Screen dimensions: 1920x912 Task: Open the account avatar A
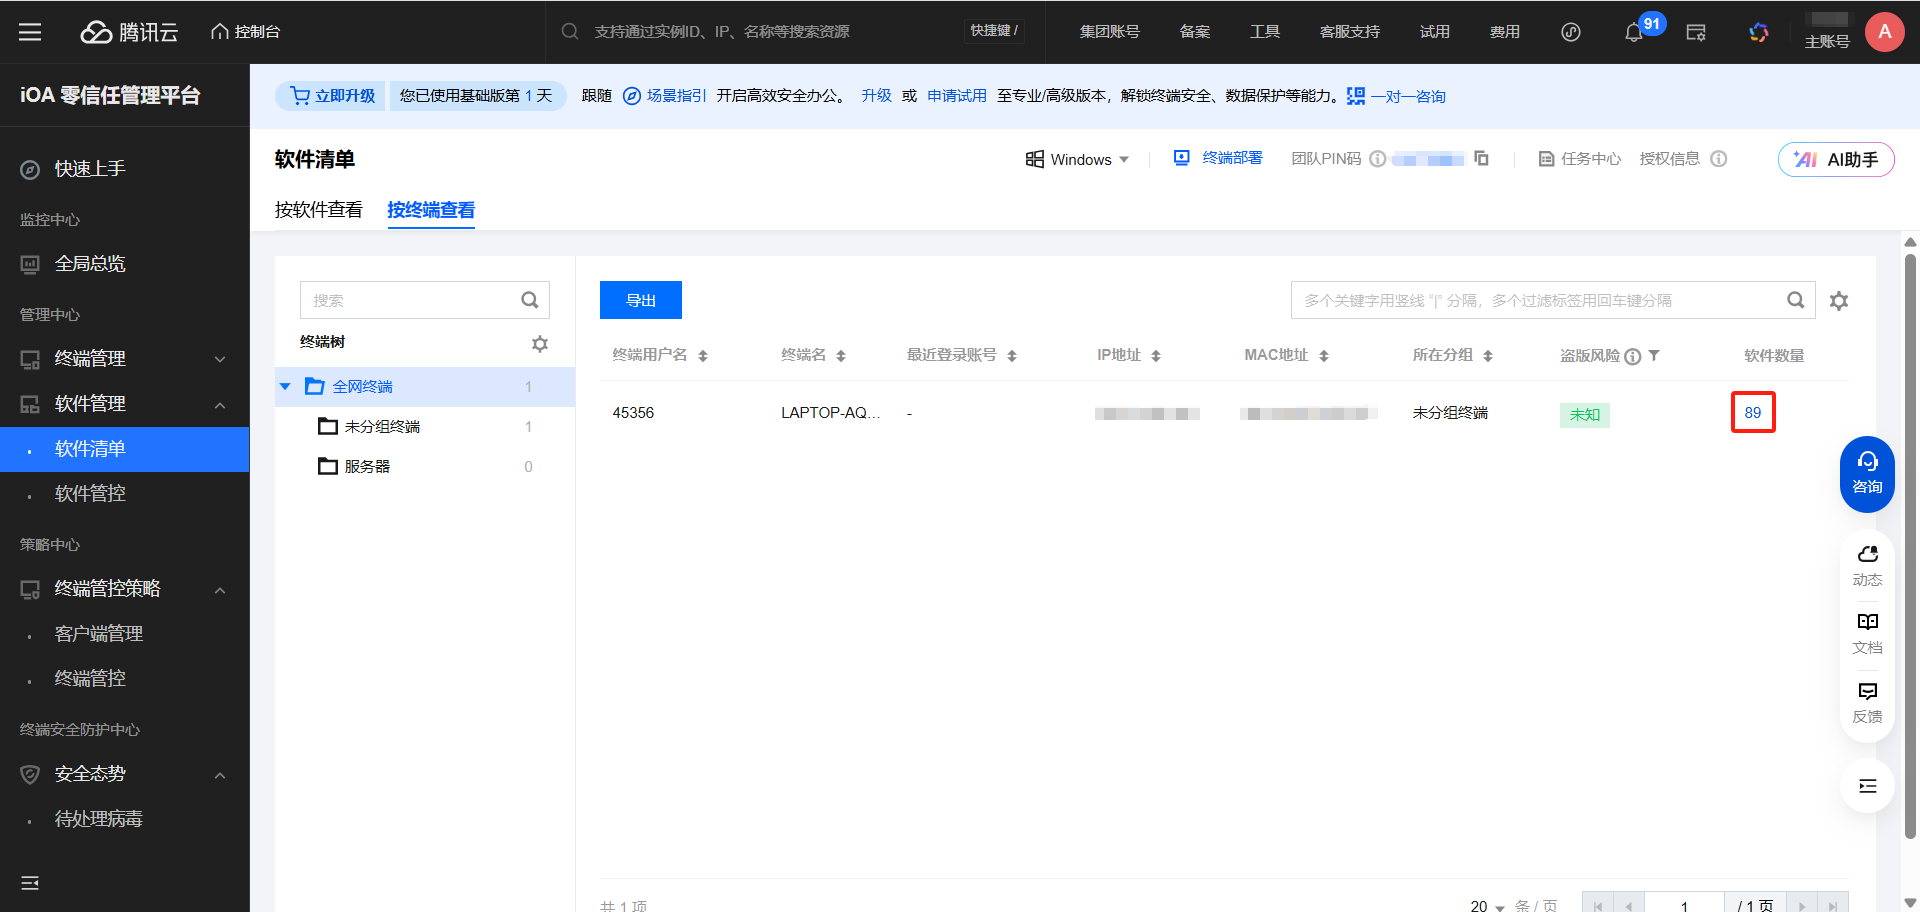click(x=1884, y=32)
